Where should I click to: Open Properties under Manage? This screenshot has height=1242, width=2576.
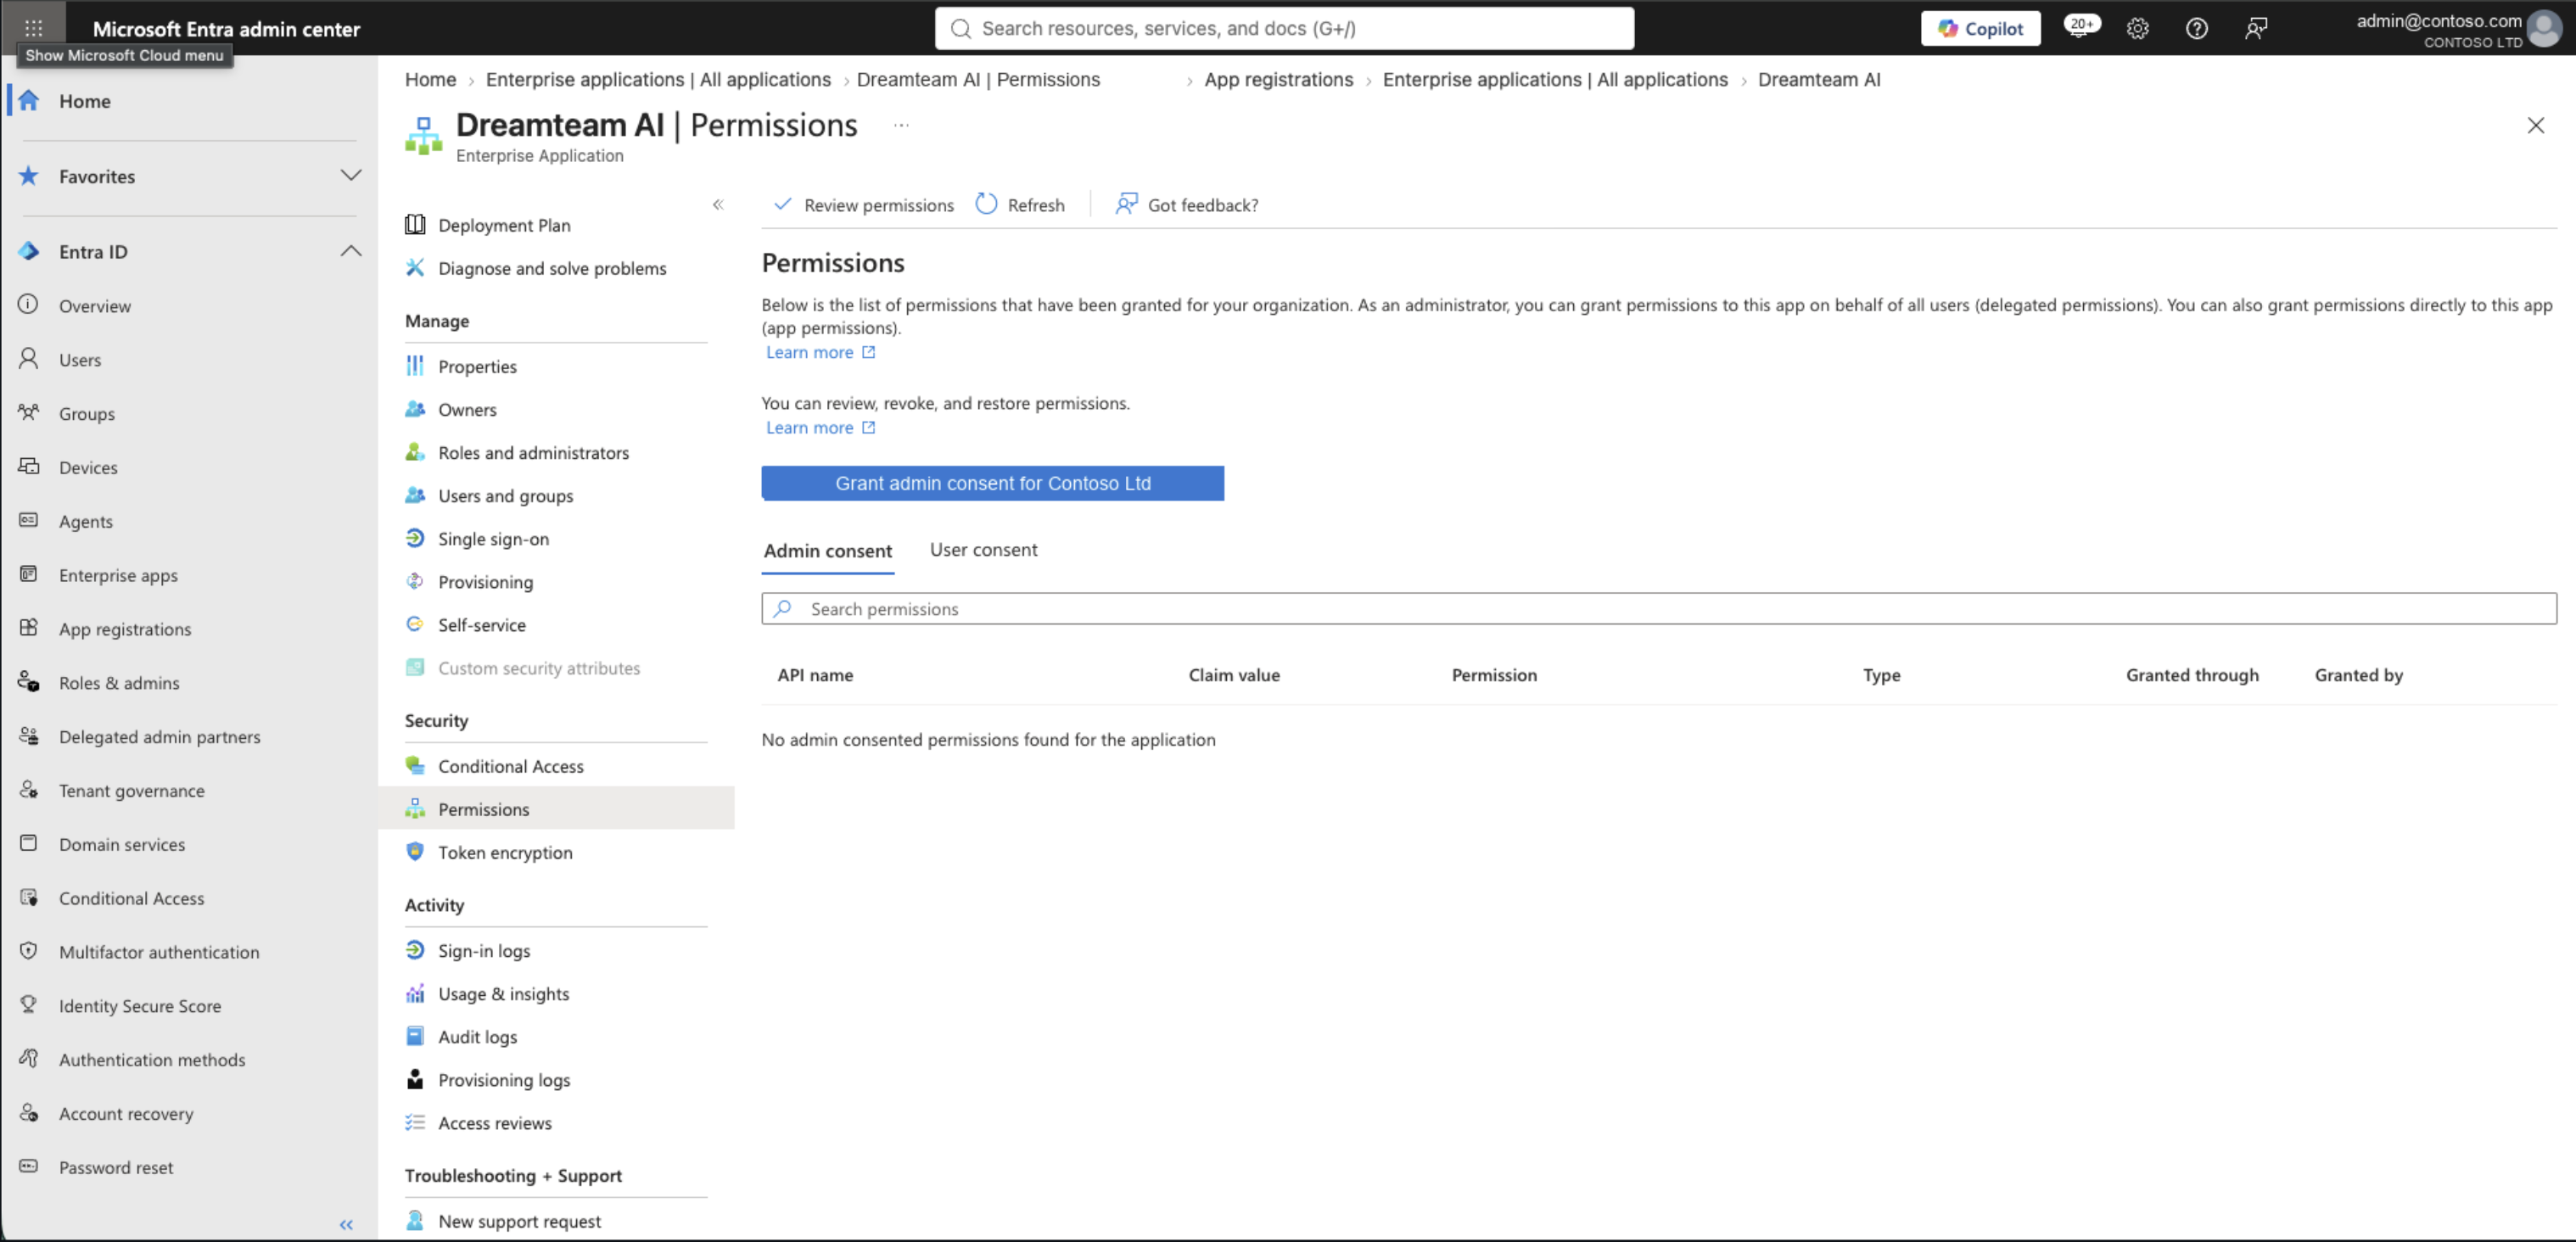point(477,366)
